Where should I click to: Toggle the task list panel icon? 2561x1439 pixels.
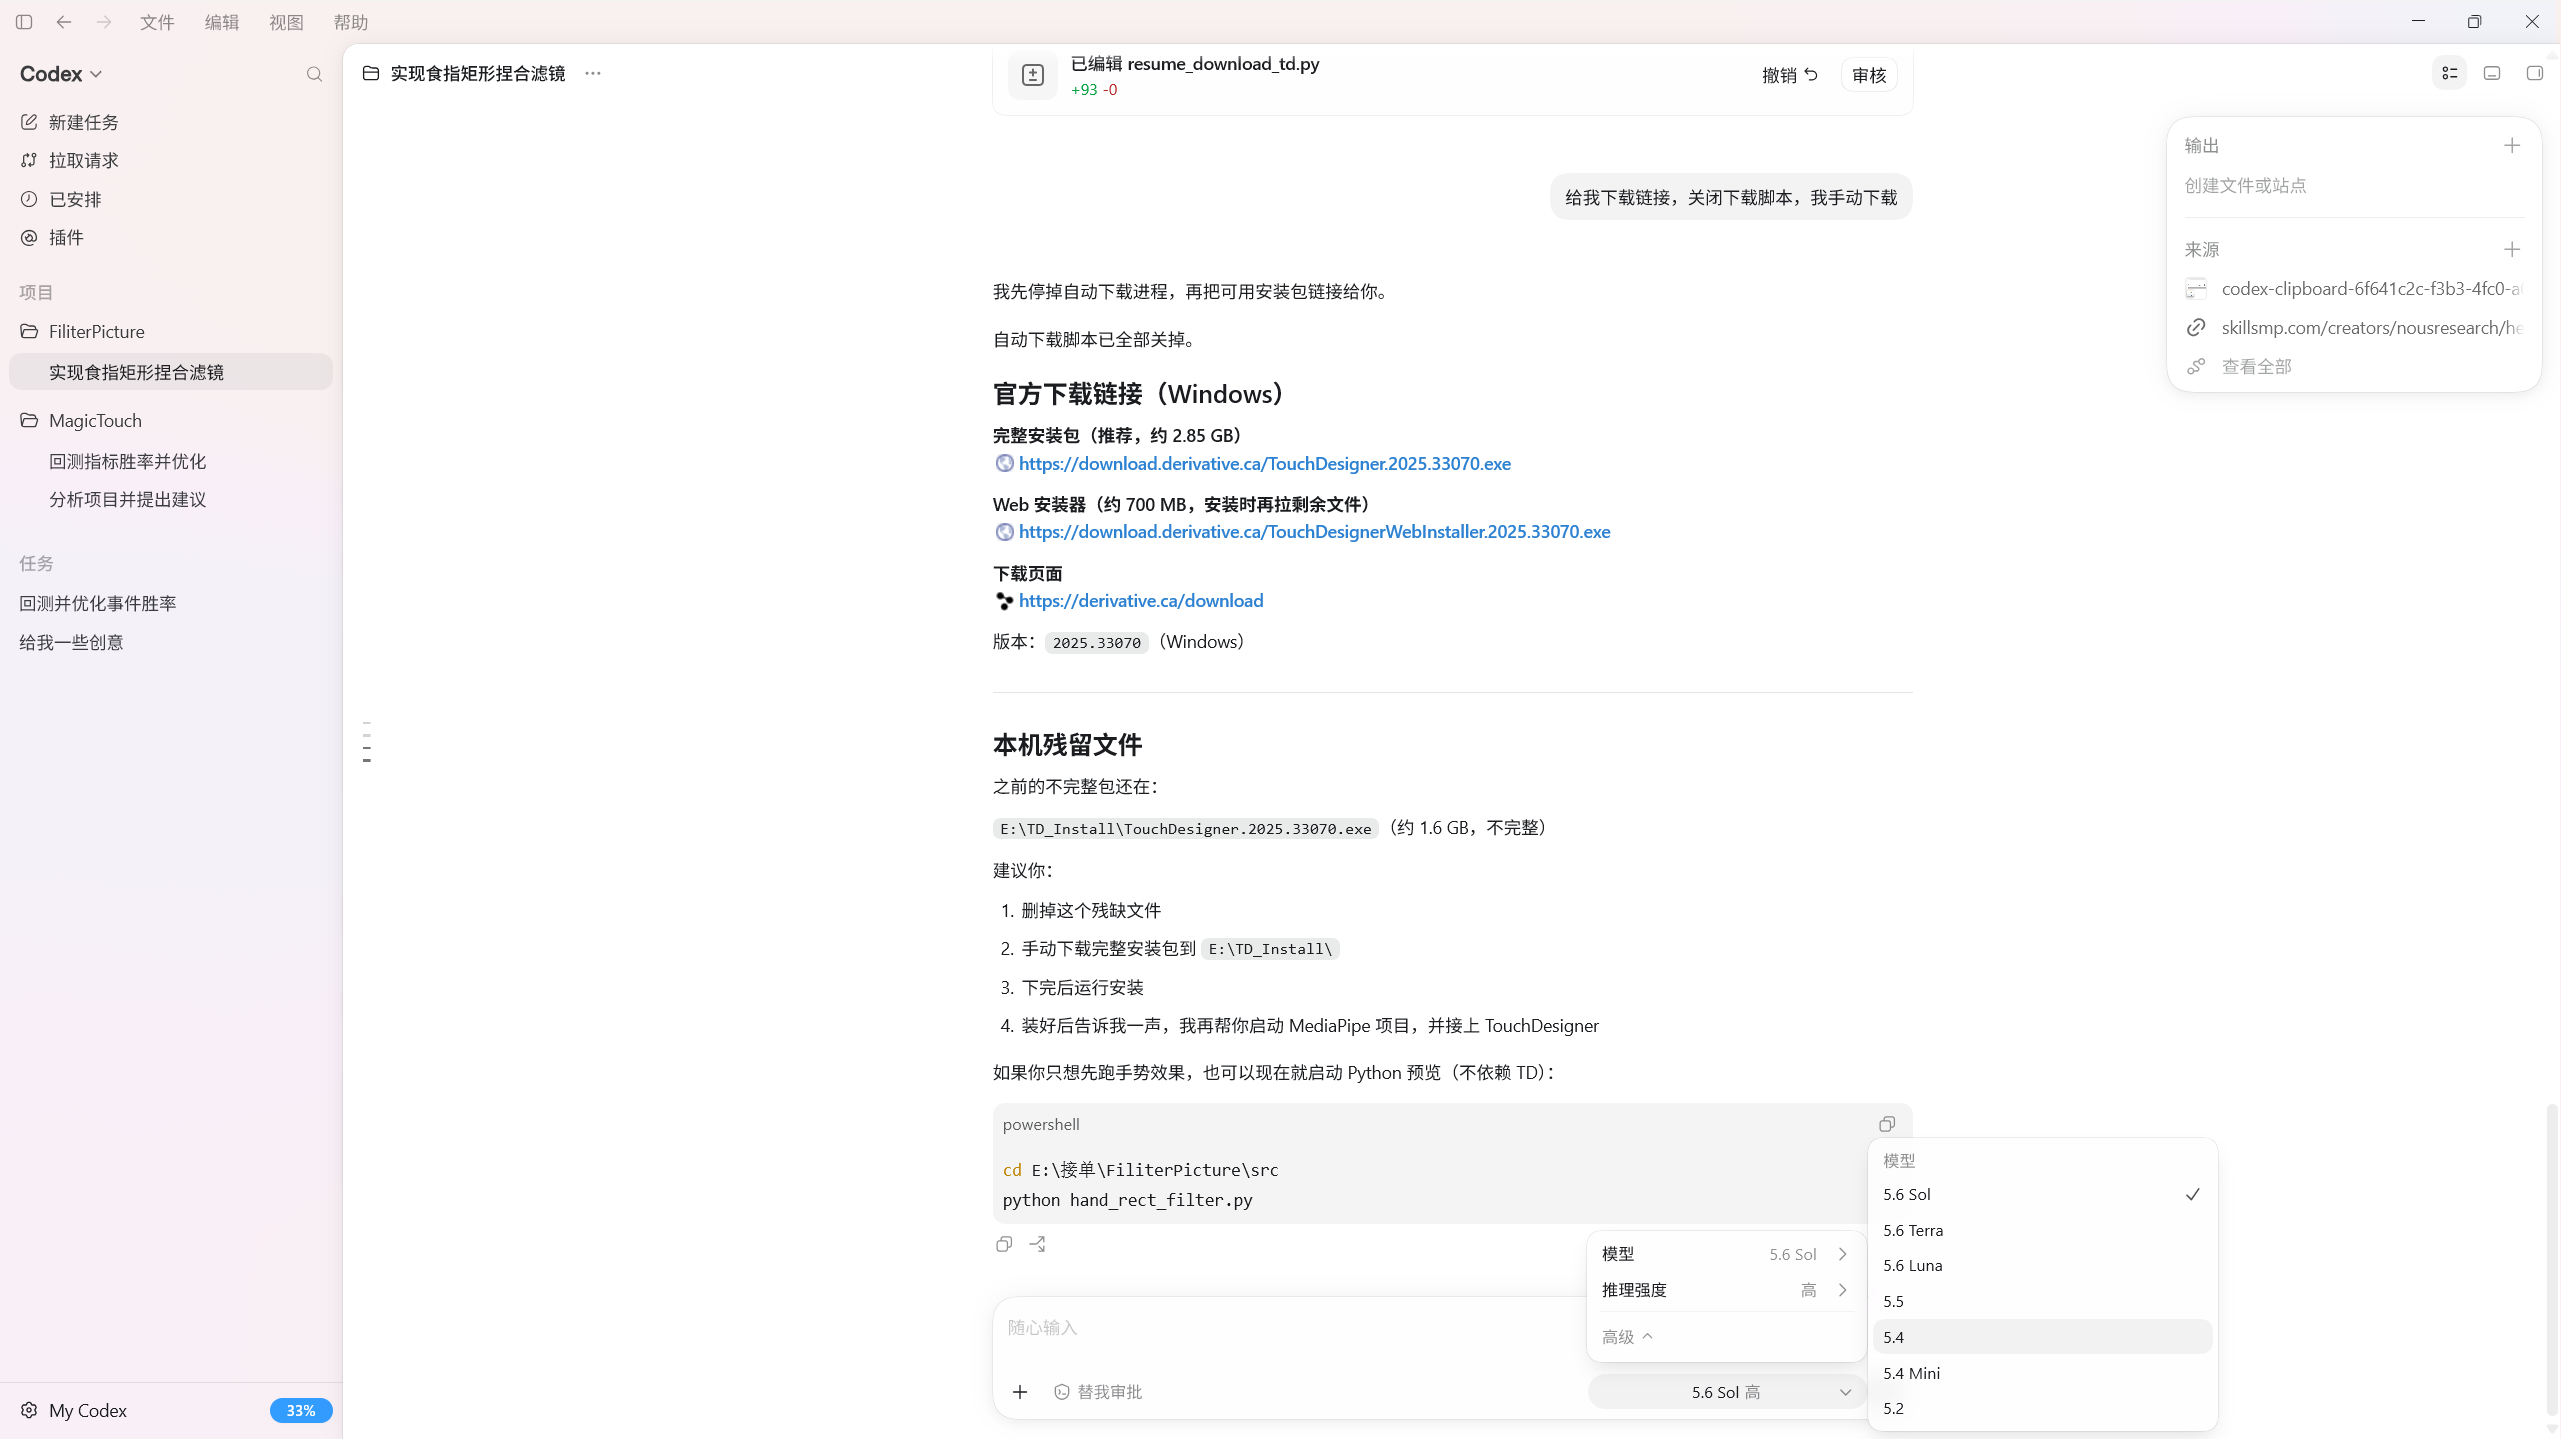2450,73
